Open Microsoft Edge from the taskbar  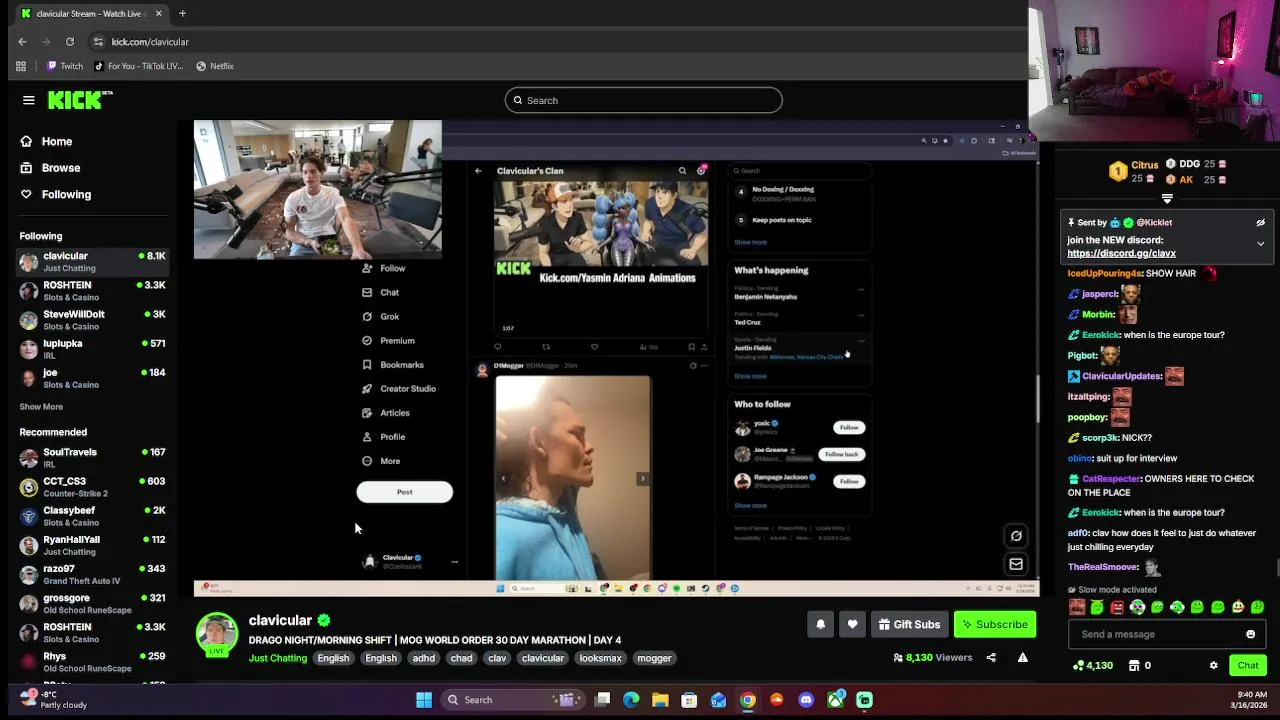[x=631, y=700]
